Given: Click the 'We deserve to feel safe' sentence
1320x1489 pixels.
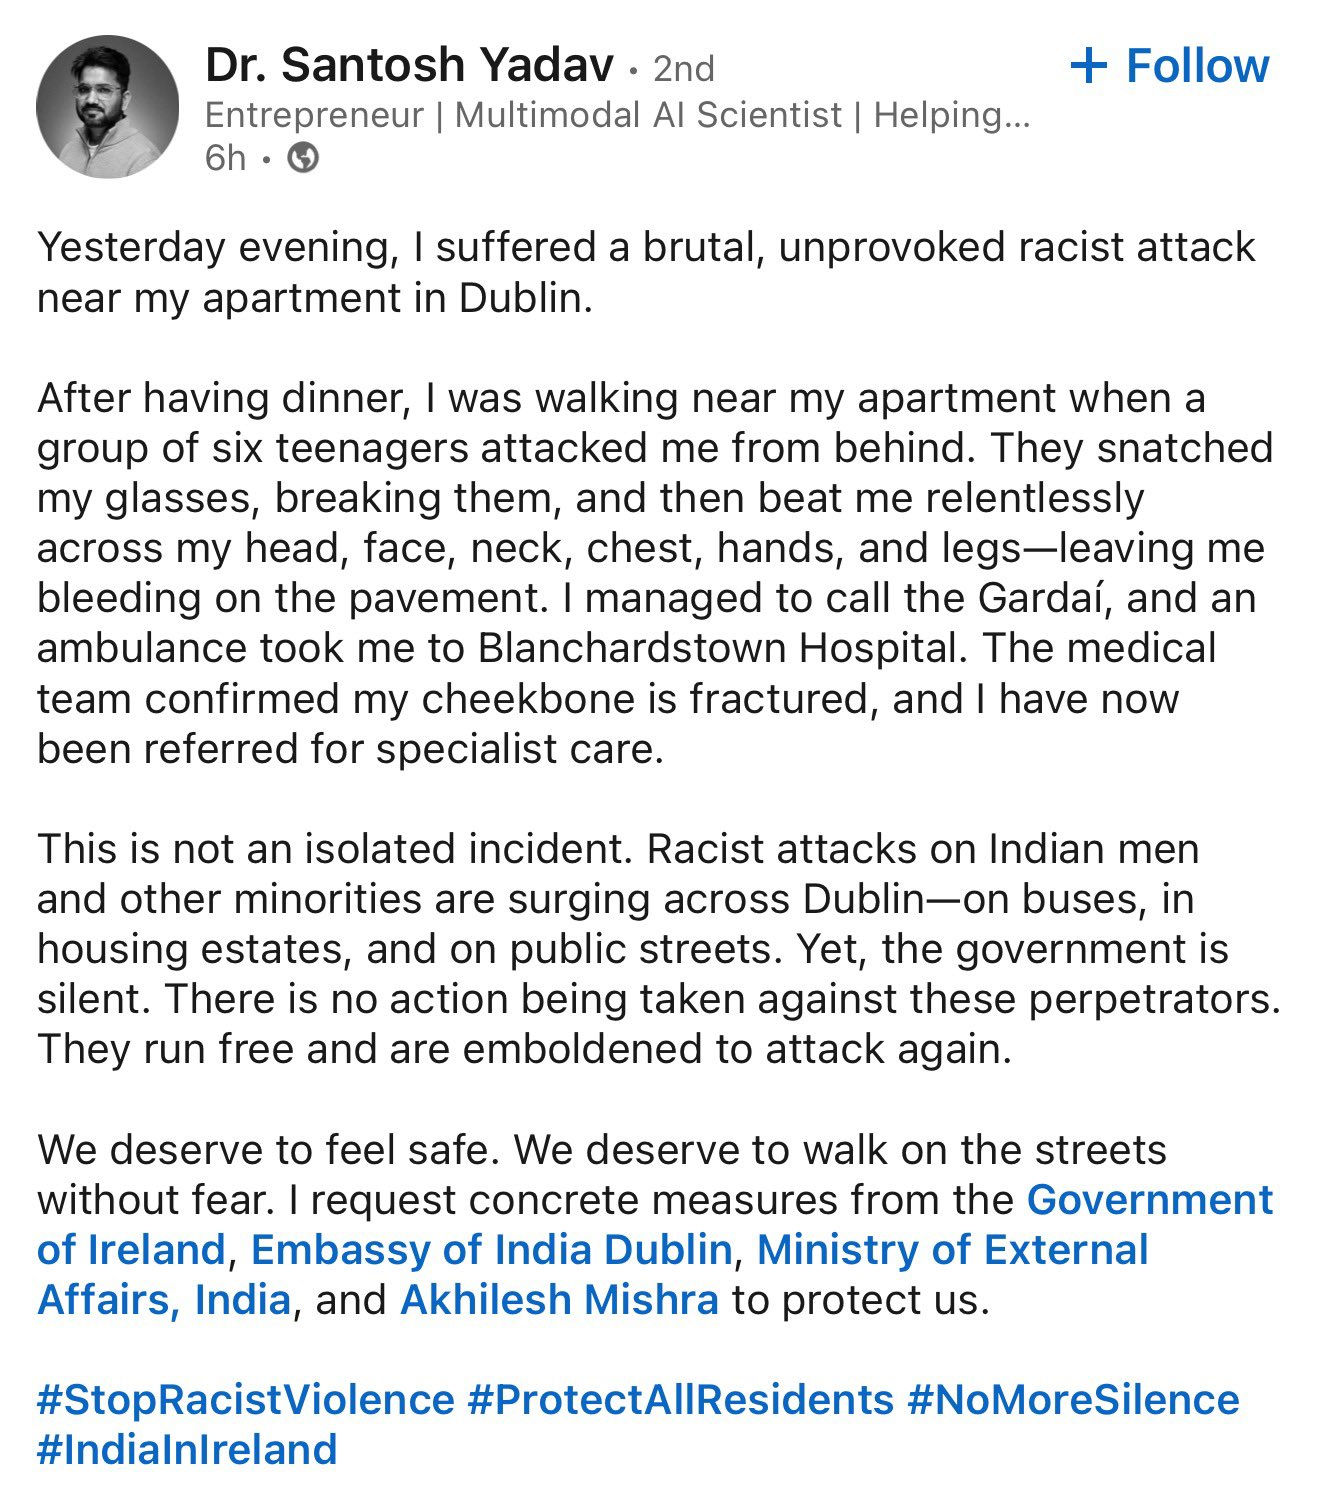Looking at the screenshot, I should point(267,1150).
